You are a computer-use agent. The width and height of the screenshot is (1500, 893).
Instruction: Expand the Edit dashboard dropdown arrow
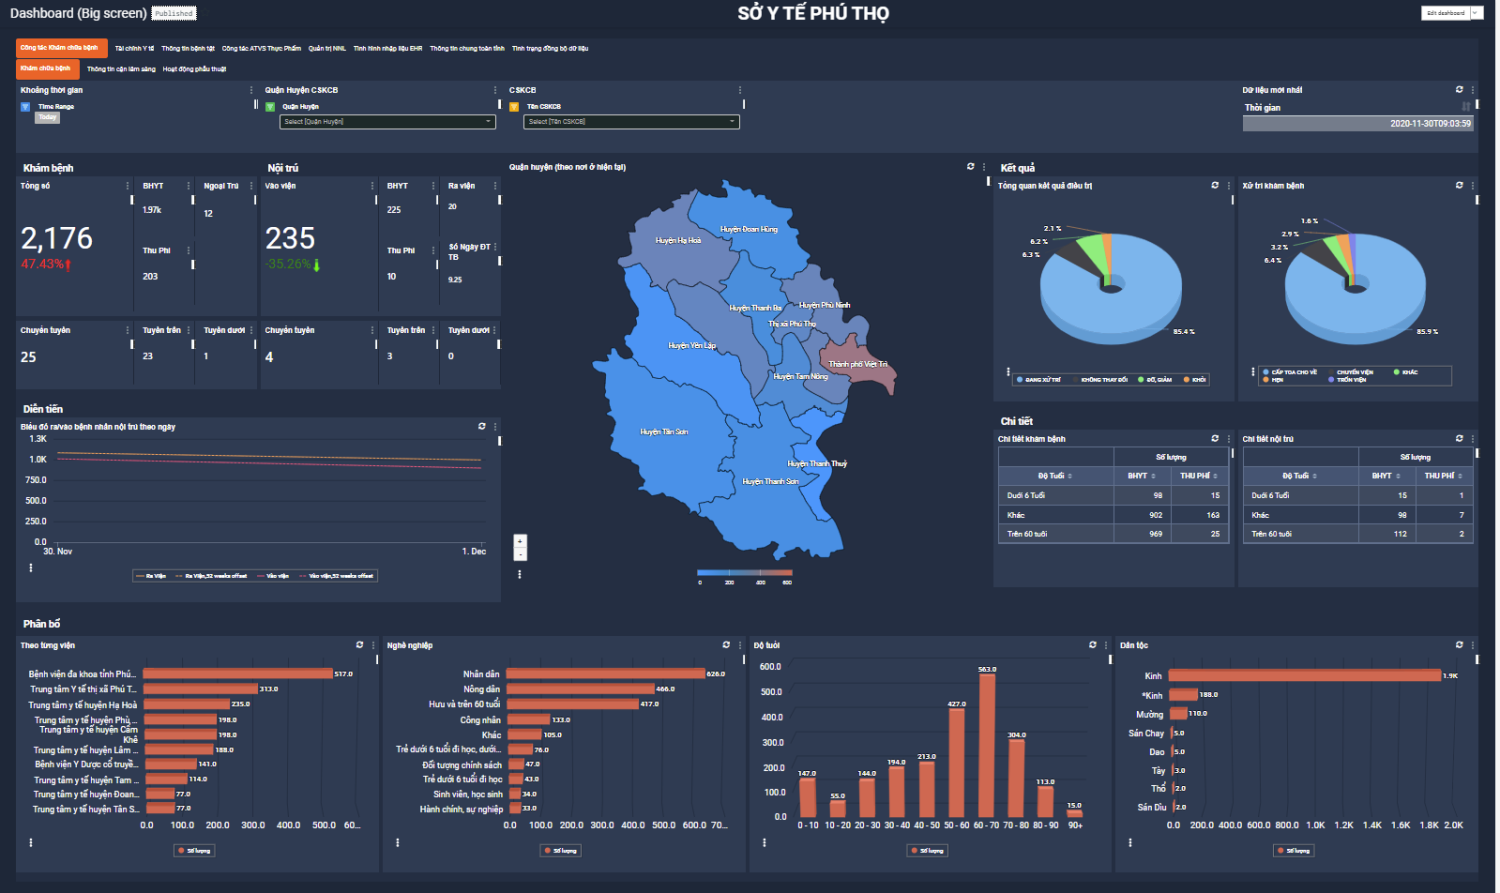click(x=1476, y=13)
